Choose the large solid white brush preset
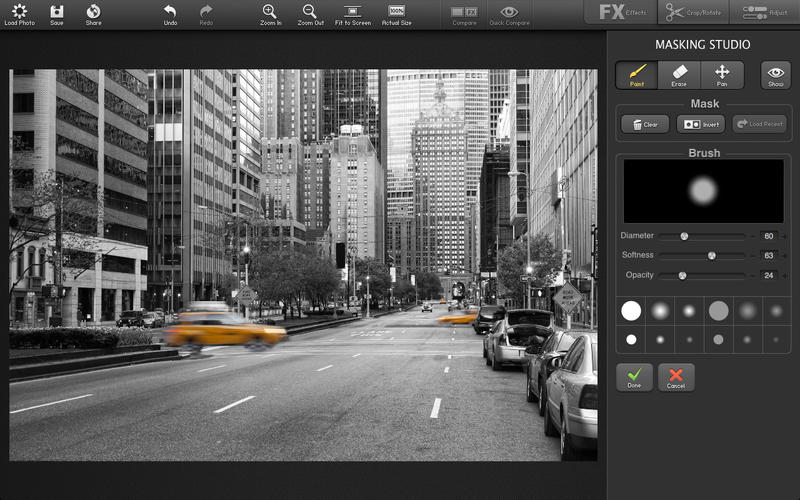800x500 pixels. tap(631, 311)
